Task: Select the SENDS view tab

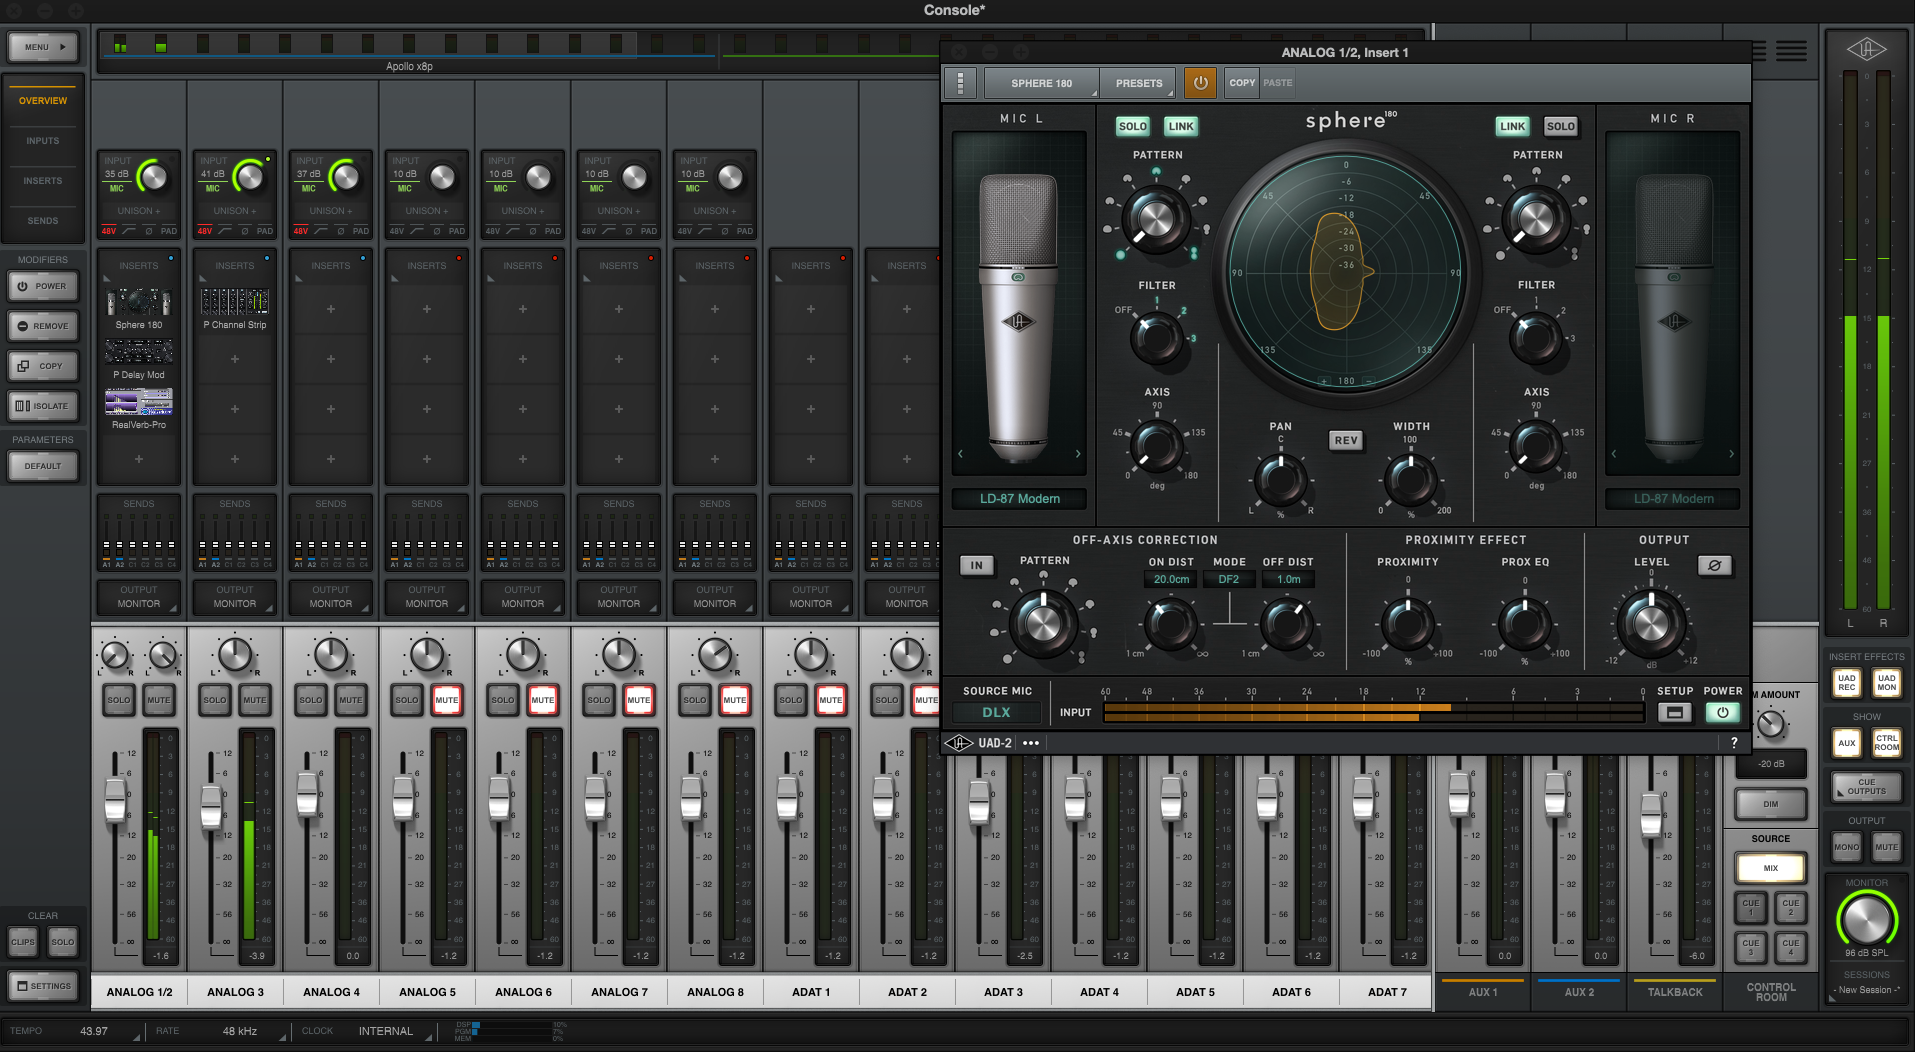Action: coord(43,221)
